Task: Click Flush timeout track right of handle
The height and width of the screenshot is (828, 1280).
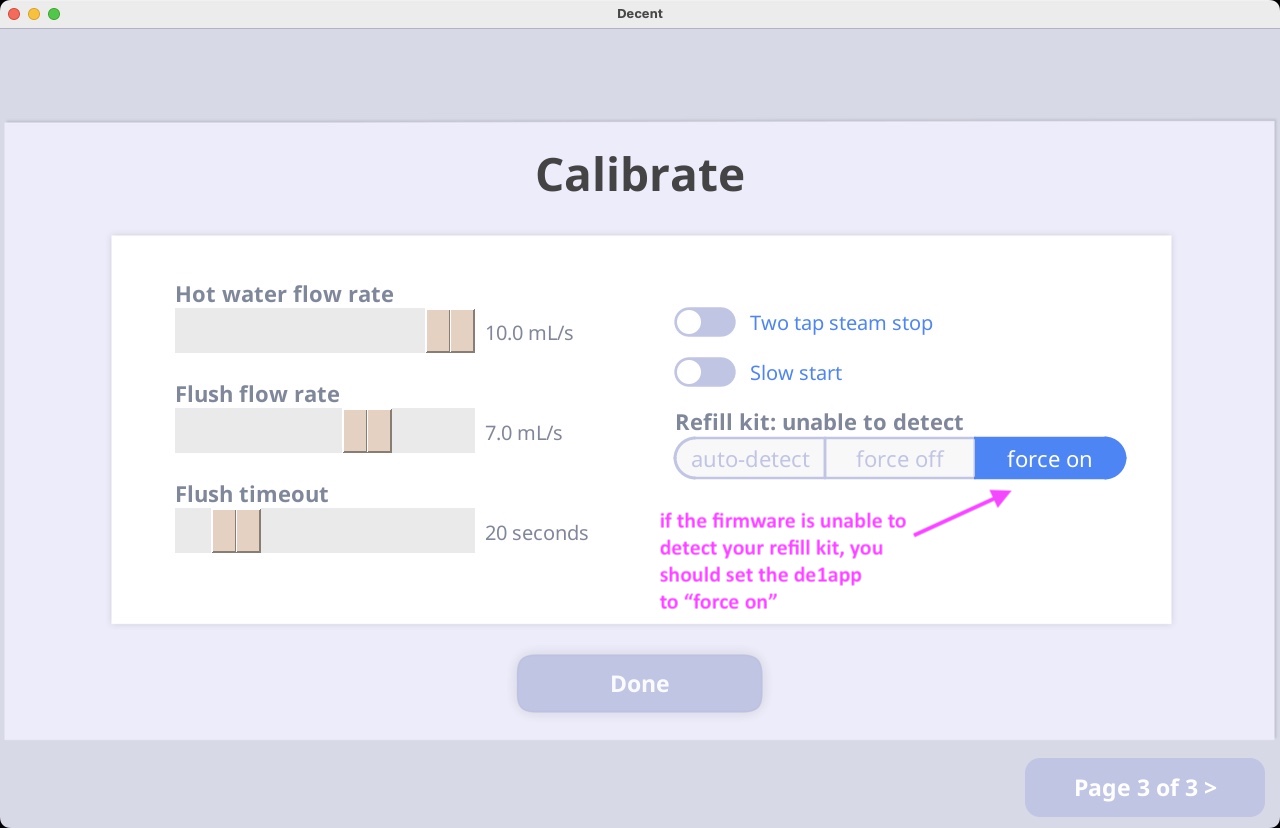Action: pos(367,531)
